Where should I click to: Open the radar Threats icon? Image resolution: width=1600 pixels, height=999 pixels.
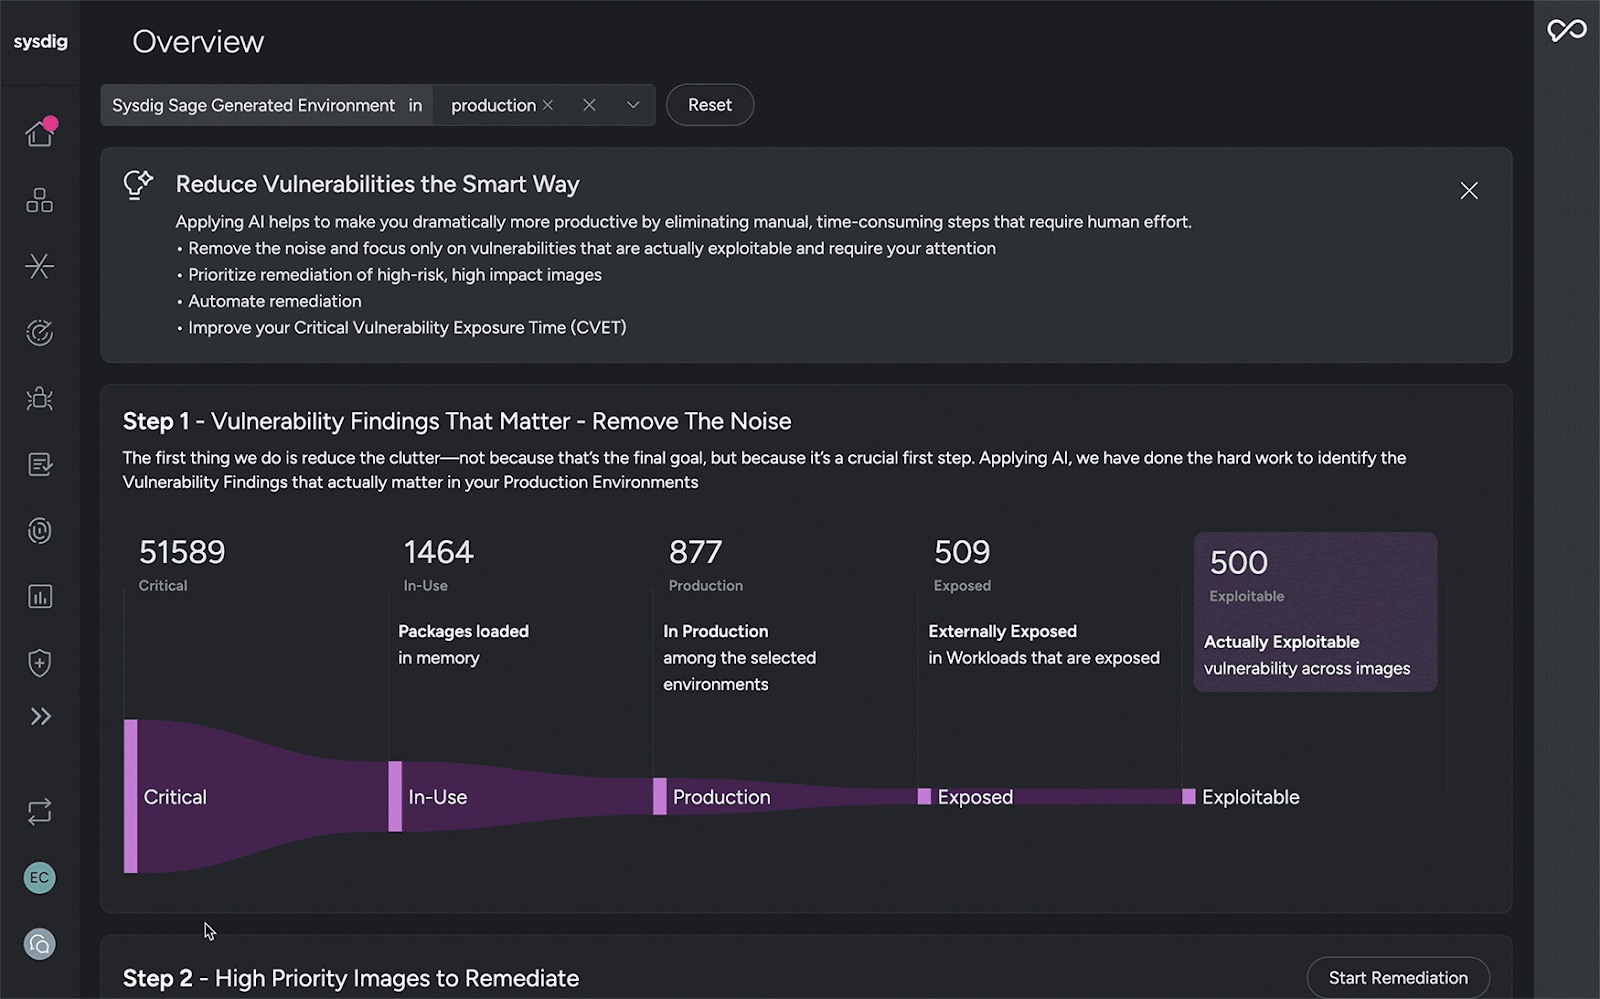click(x=39, y=333)
